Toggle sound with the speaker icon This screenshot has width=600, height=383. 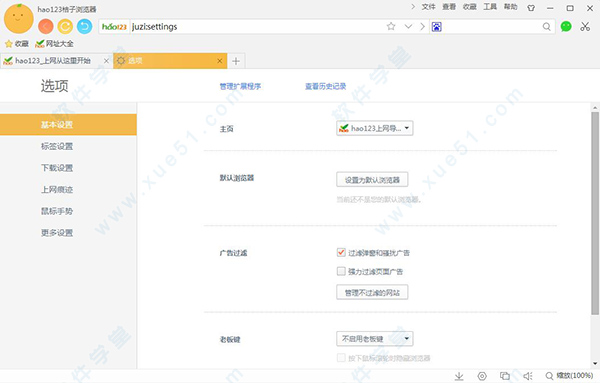[x=528, y=376]
